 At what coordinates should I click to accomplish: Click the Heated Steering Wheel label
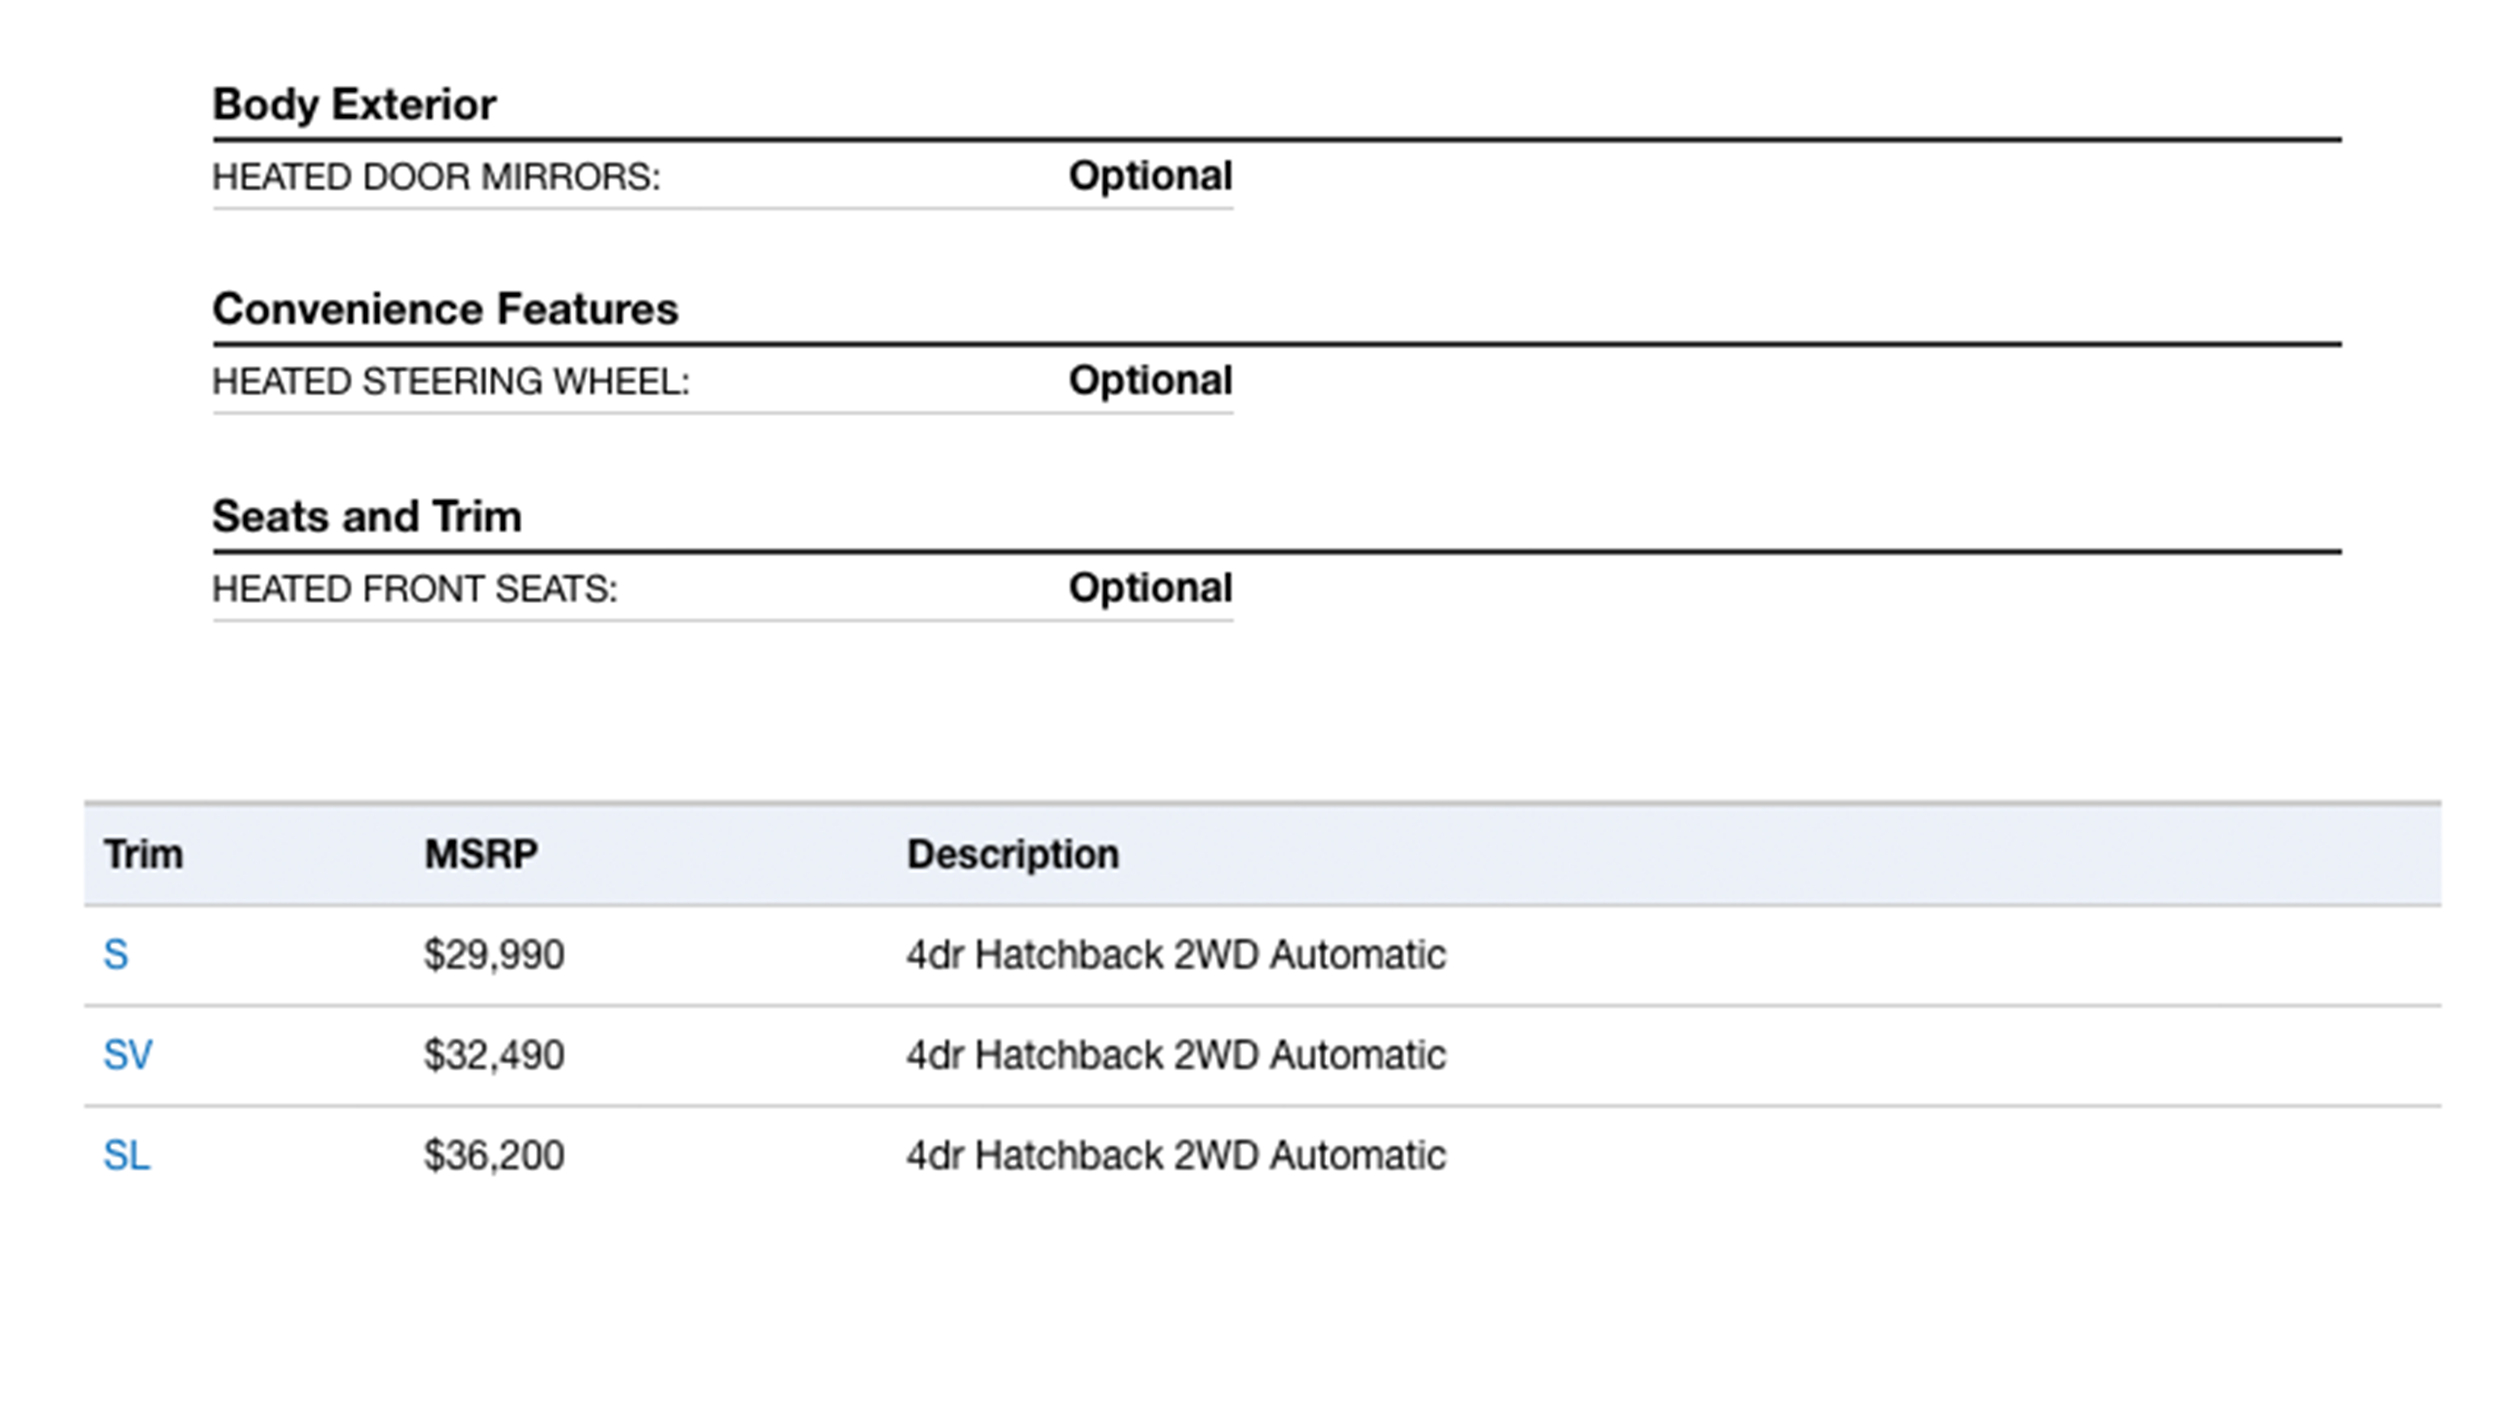[451, 382]
